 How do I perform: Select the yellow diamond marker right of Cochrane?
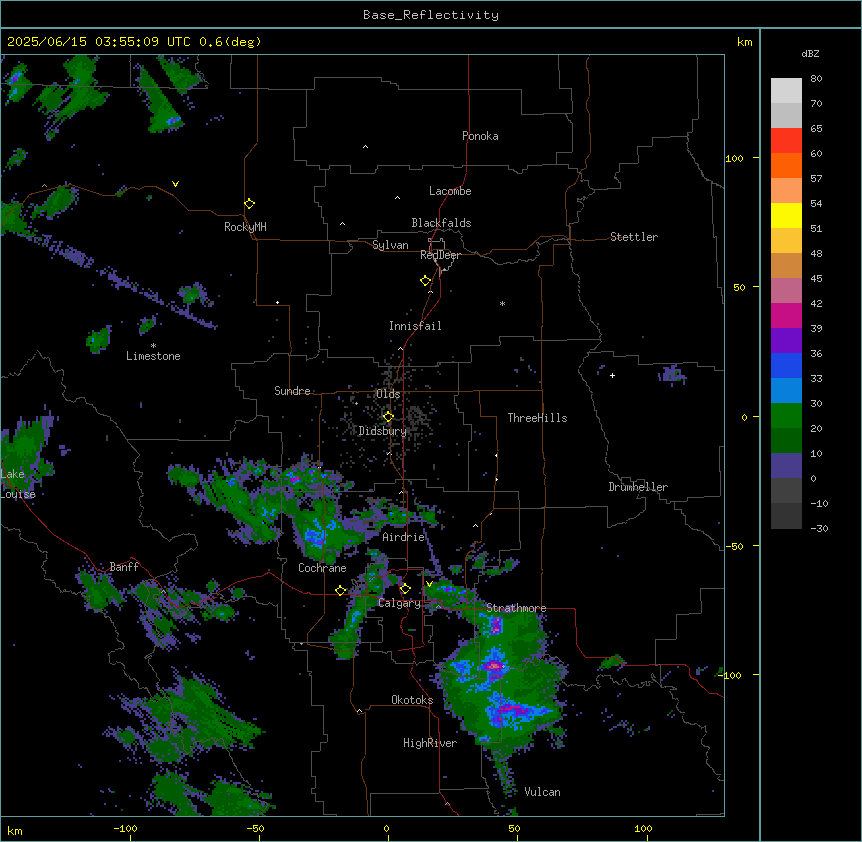click(340, 591)
